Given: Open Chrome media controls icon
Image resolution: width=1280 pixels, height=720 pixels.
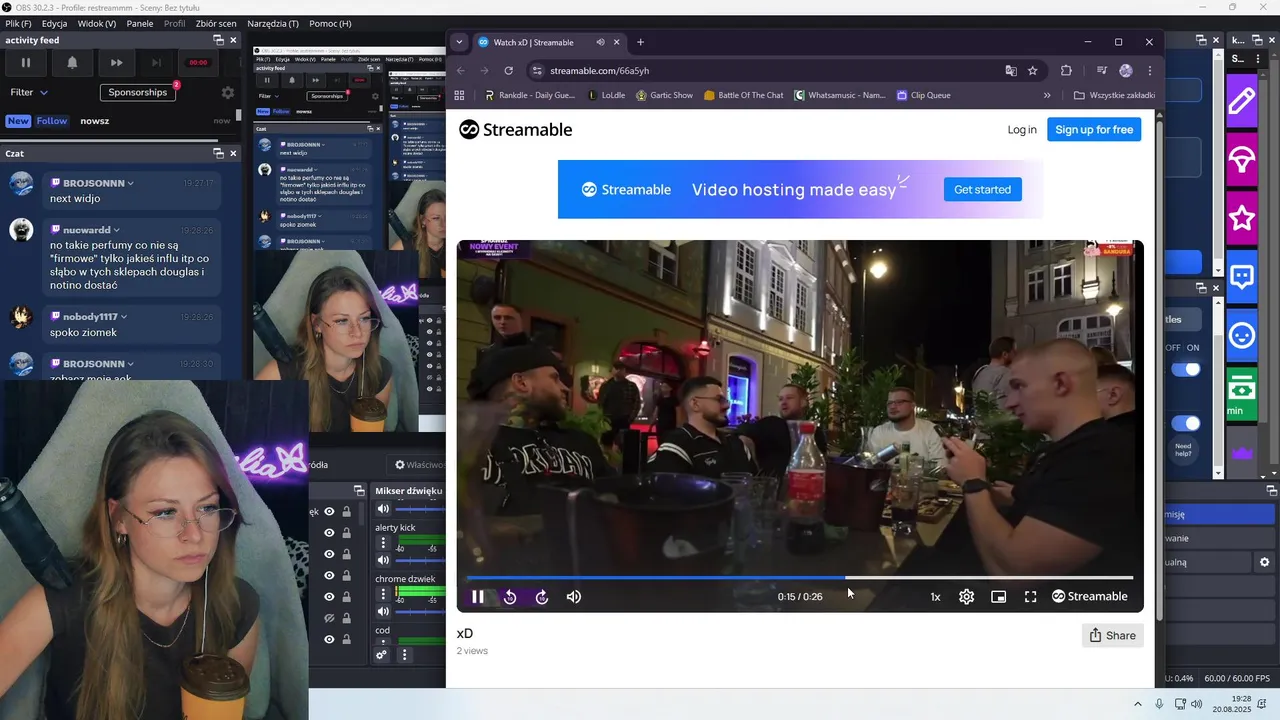Looking at the screenshot, I should pyautogui.click(x=1101, y=71).
